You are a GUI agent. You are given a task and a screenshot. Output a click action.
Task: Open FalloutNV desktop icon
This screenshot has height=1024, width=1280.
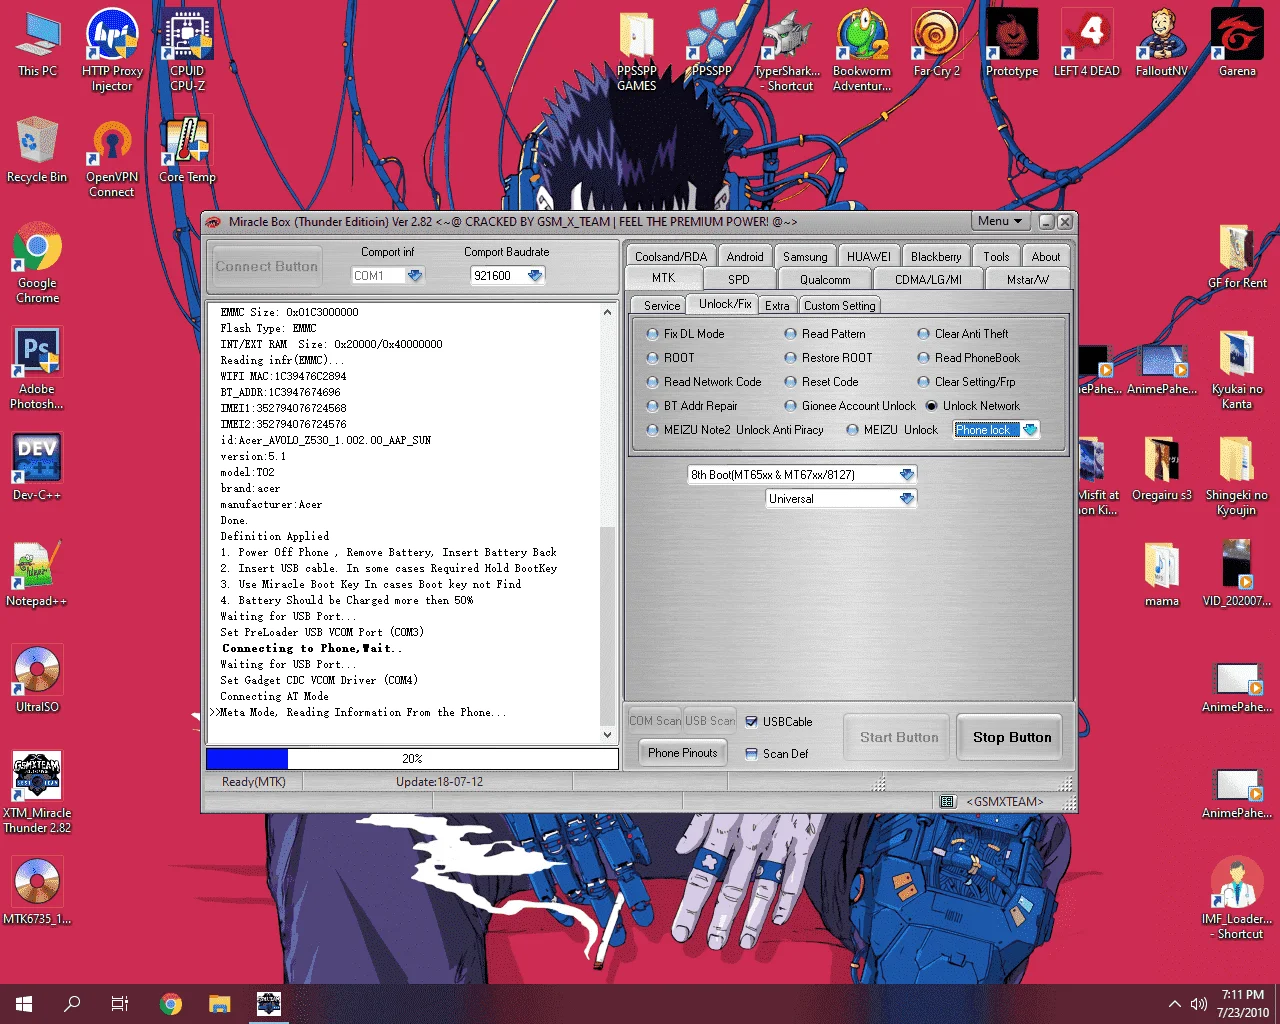point(1162,45)
